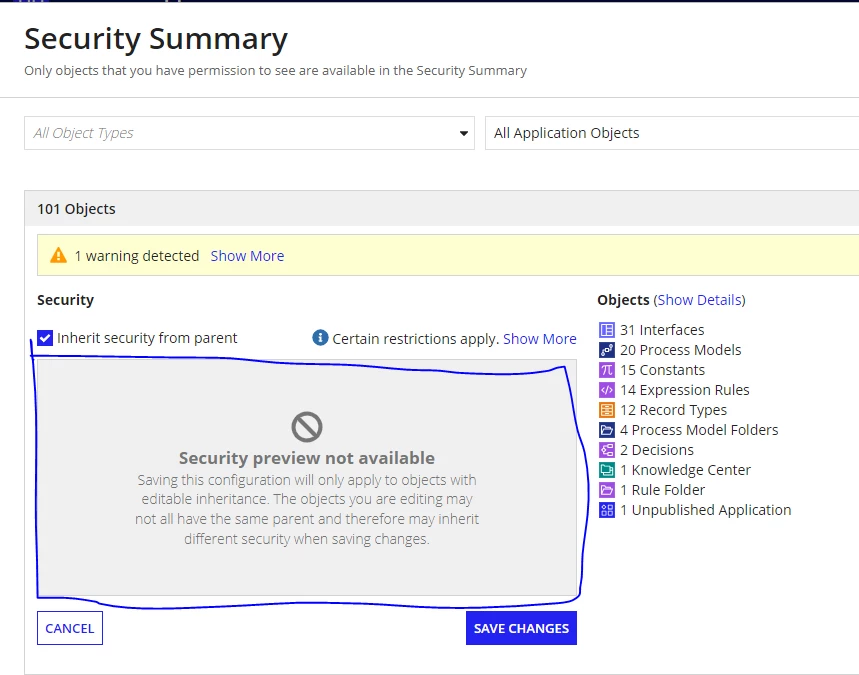Viewport: 859px width, 675px height.
Task: Click the '12 Record Types' text
Action: tap(673, 410)
